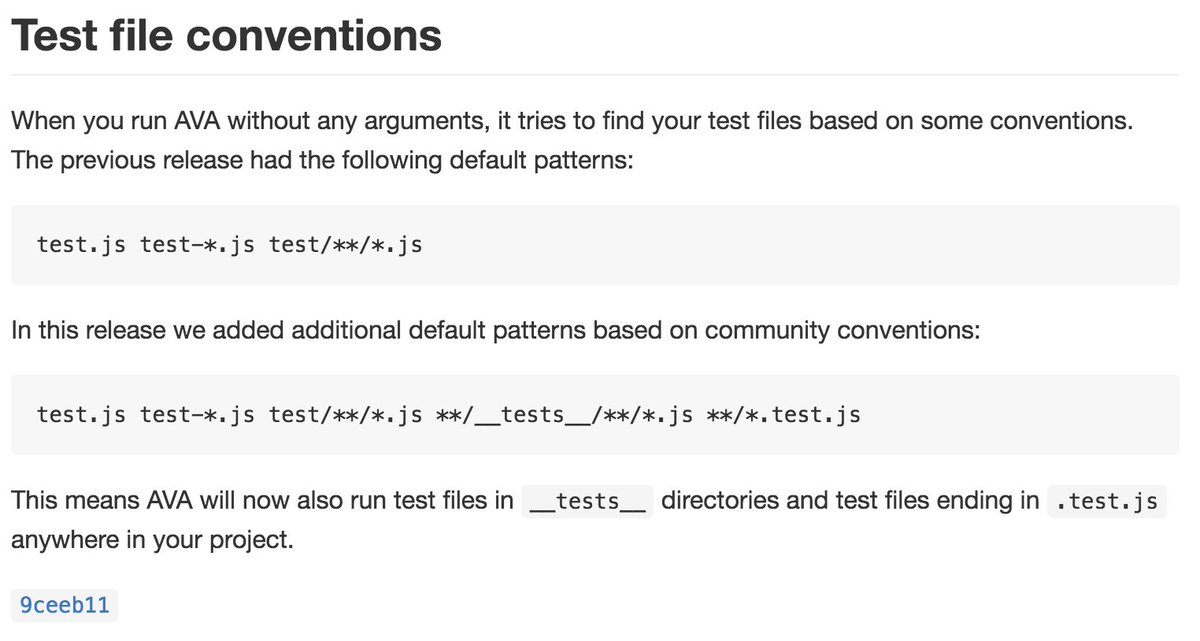Click the "Test file conventions" heading

(227, 36)
